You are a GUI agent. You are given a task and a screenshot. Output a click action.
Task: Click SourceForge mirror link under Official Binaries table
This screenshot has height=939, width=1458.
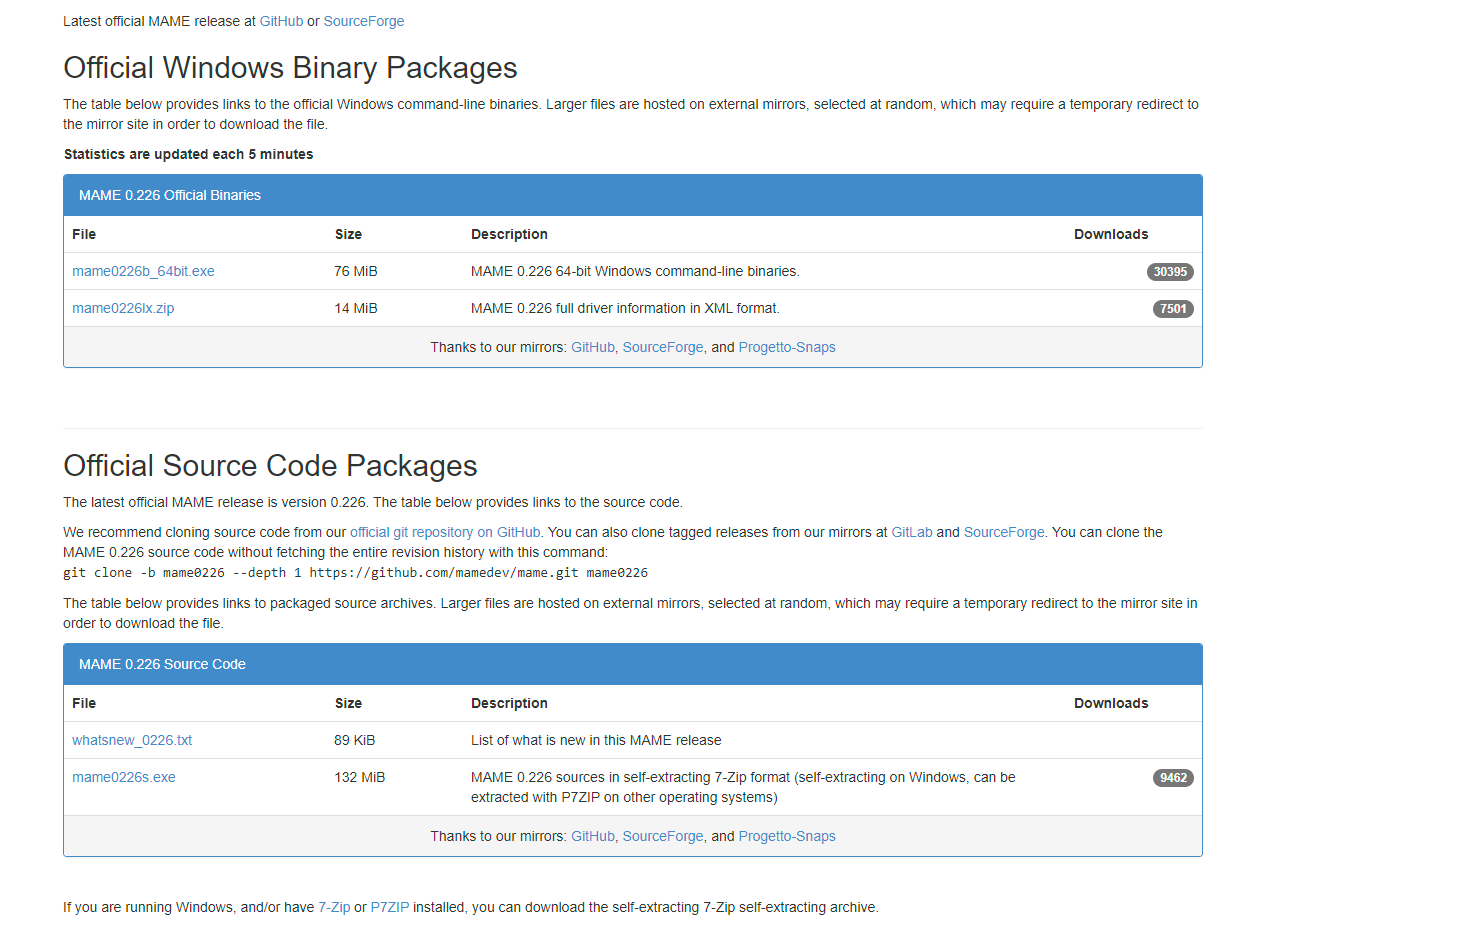(663, 347)
